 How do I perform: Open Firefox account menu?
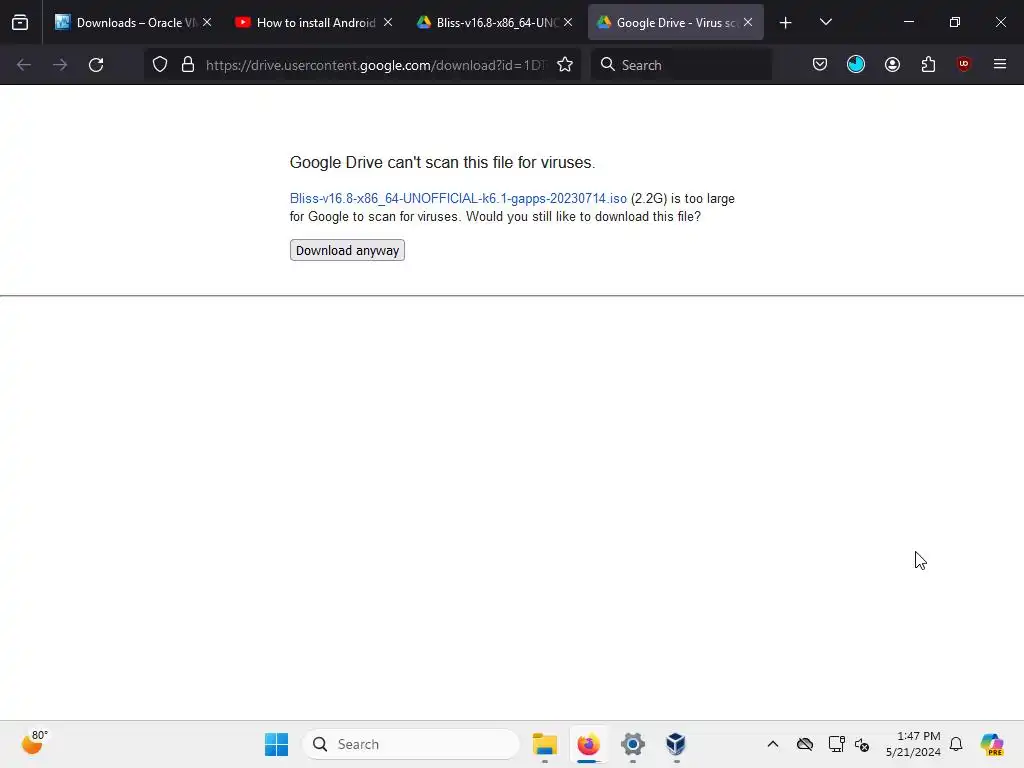point(892,65)
